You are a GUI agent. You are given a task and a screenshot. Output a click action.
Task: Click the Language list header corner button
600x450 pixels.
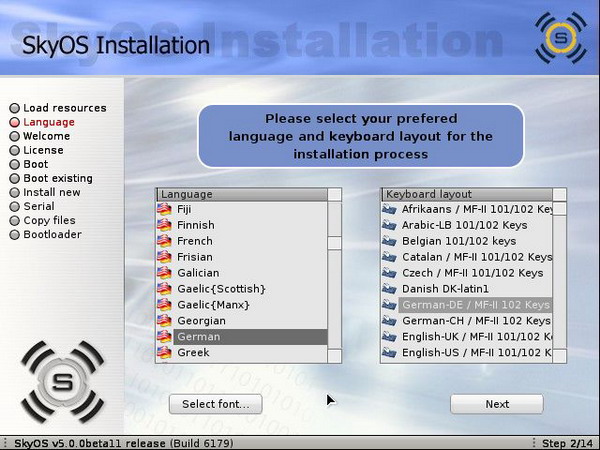(x=334, y=194)
